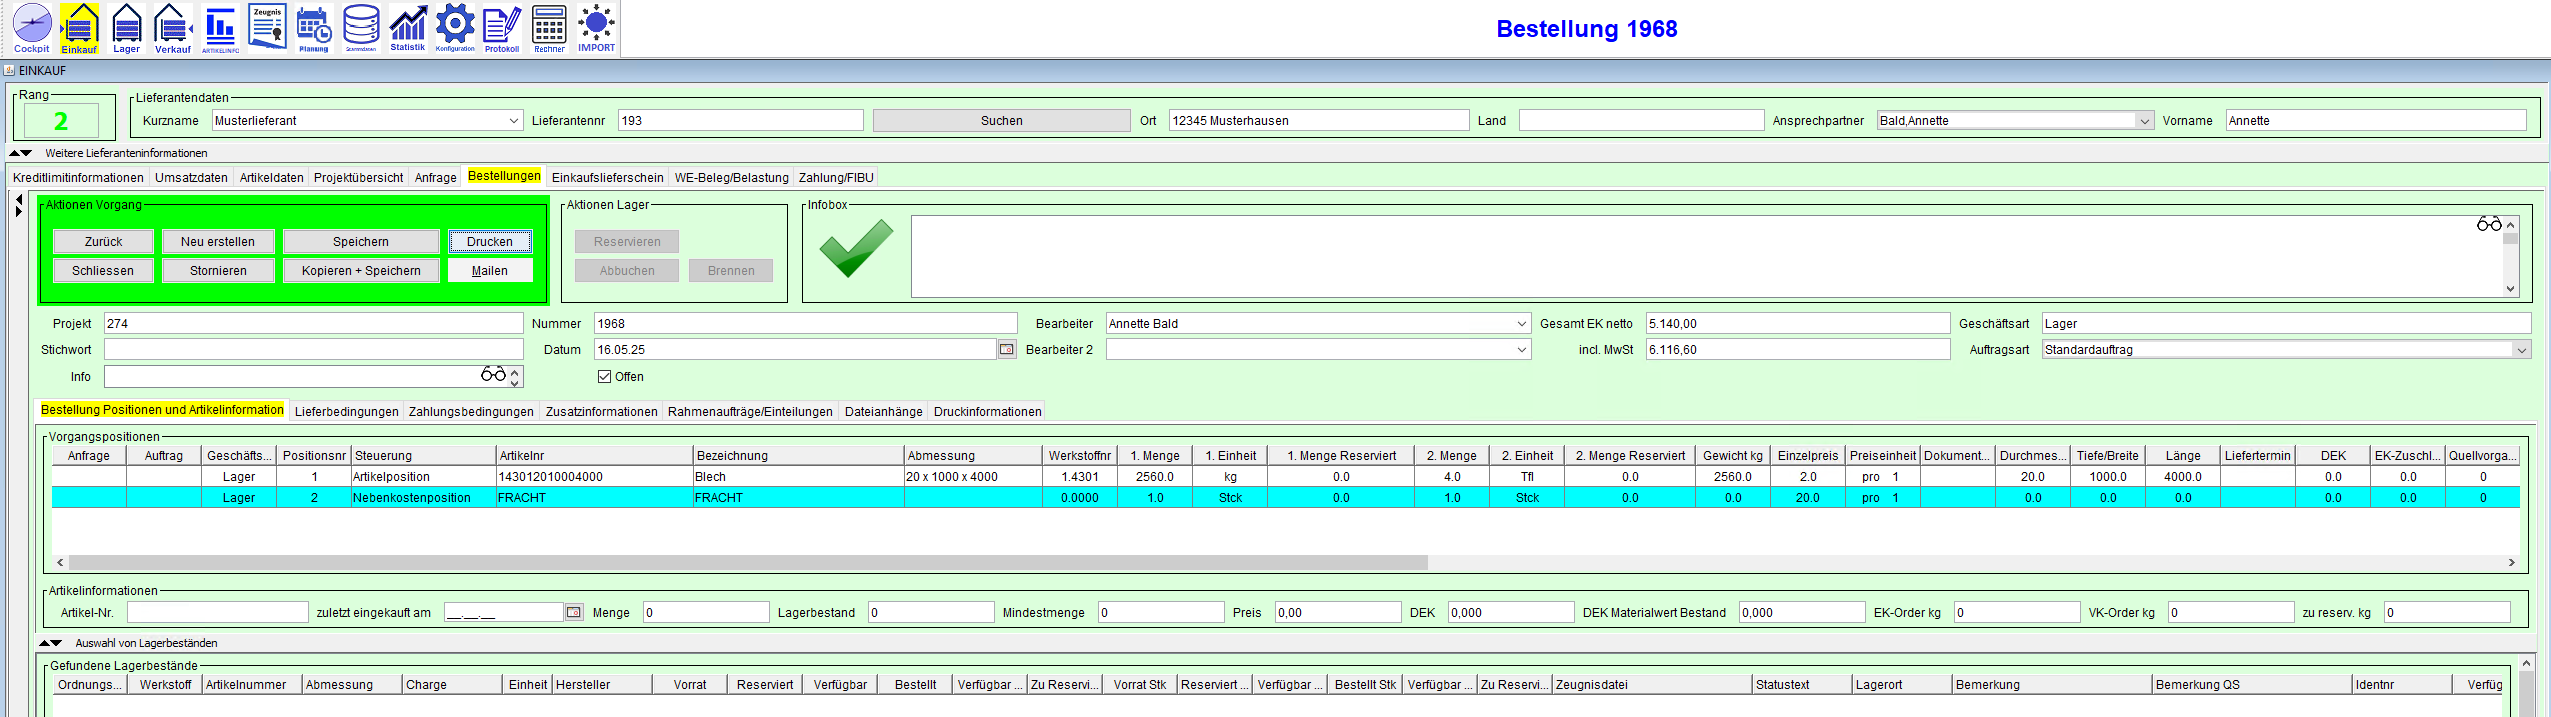The height and width of the screenshot is (717, 2551).
Task: Click the Drucken button
Action: point(490,242)
